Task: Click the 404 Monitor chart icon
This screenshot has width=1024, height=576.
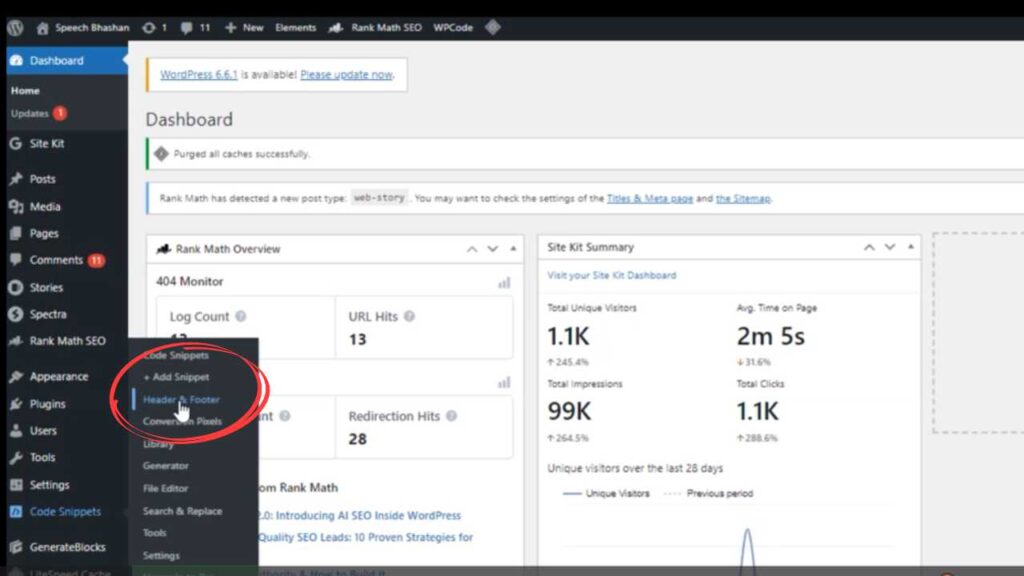Action: point(504,283)
